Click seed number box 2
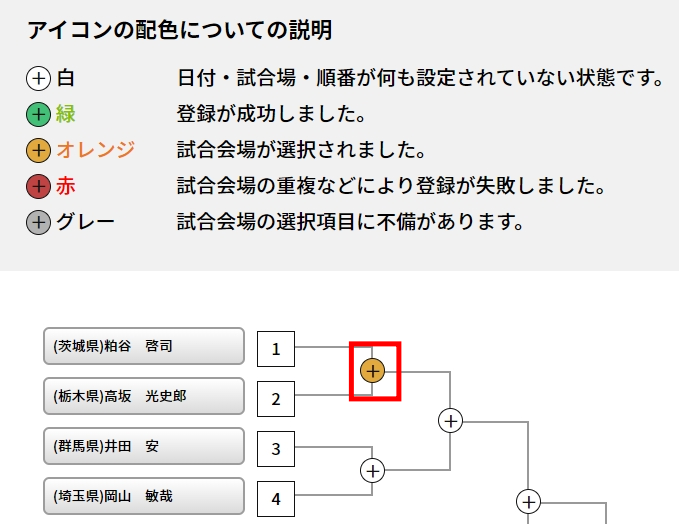The image size is (679, 524). click(x=276, y=399)
